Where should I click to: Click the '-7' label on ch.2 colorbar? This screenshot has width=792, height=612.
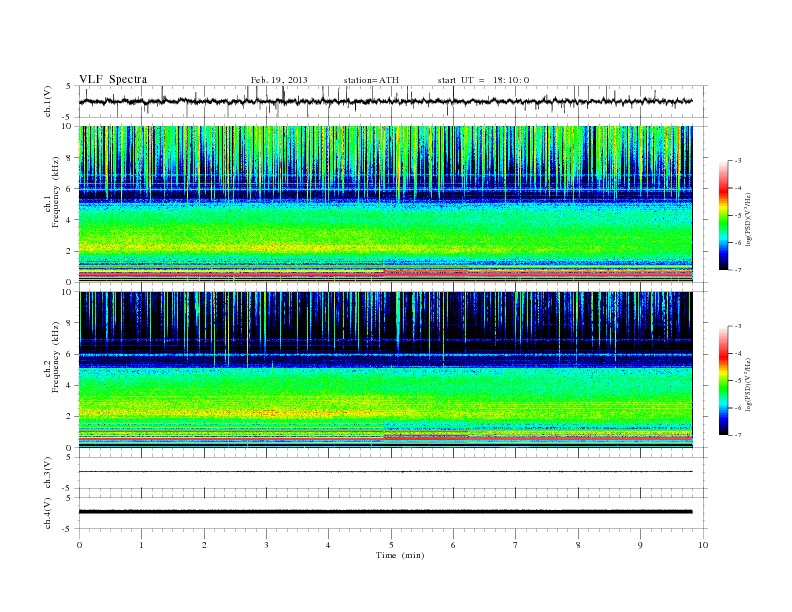(737, 435)
